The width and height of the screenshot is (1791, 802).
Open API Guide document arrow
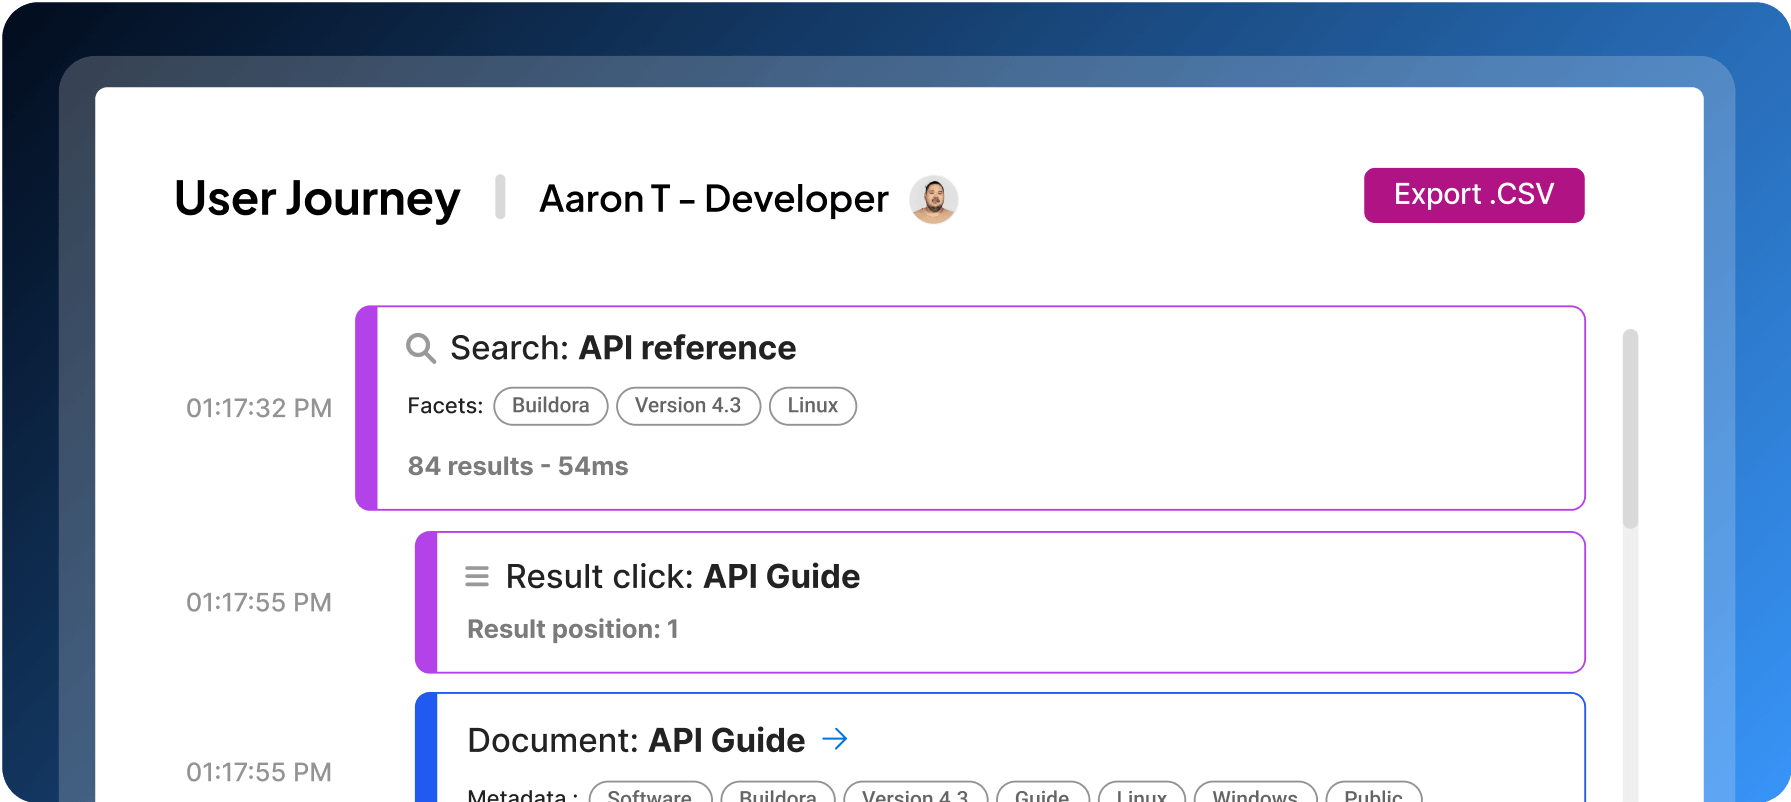pyautogui.click(x=834, y=739)
